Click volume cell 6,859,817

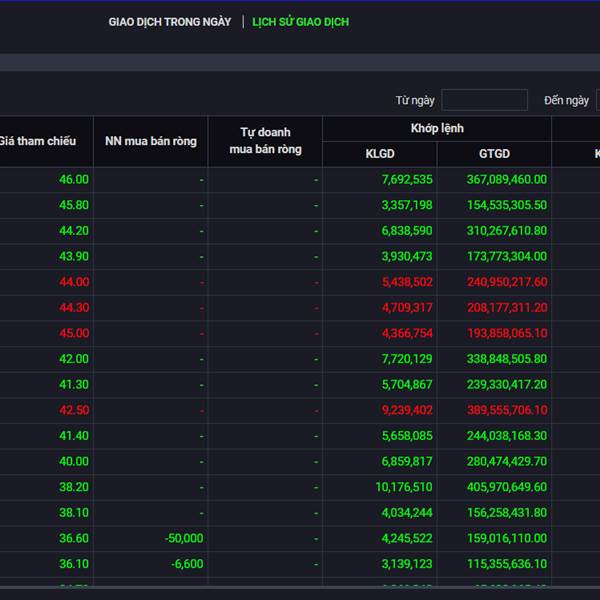[407, 461]
